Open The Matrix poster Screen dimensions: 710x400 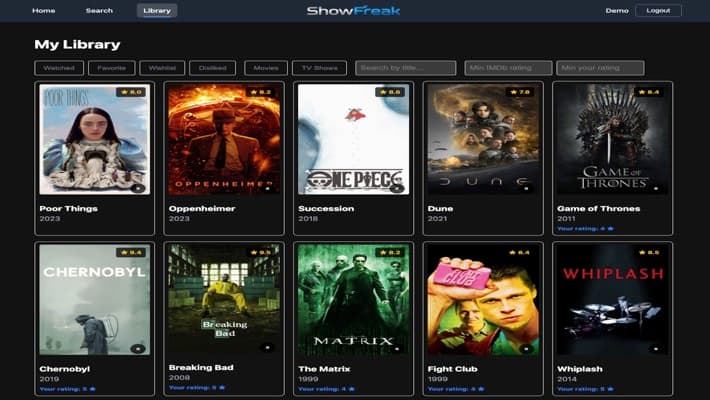354,300
